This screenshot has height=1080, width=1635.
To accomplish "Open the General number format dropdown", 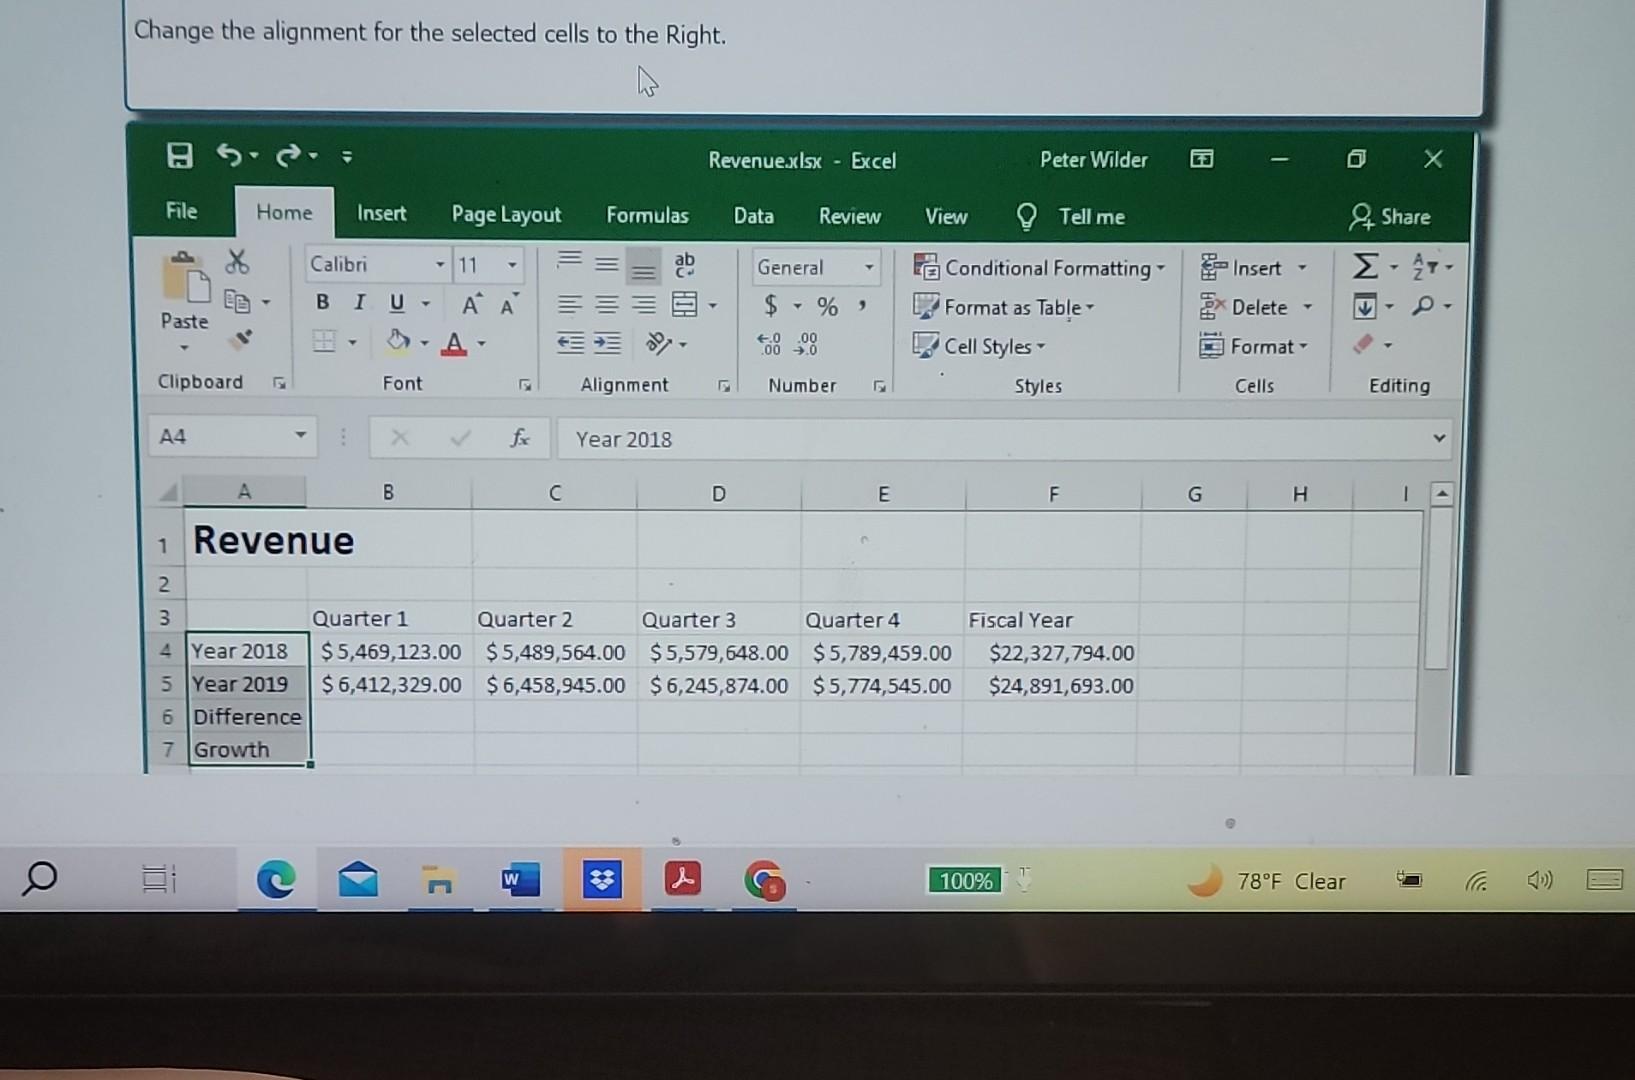I will pos(868,267).
